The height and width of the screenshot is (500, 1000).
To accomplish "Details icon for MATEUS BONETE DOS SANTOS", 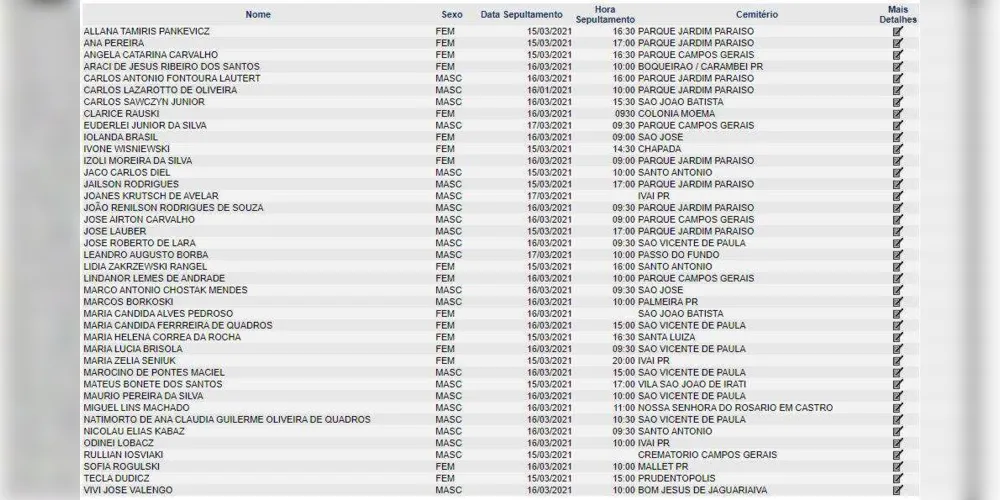I will [898, 385].
